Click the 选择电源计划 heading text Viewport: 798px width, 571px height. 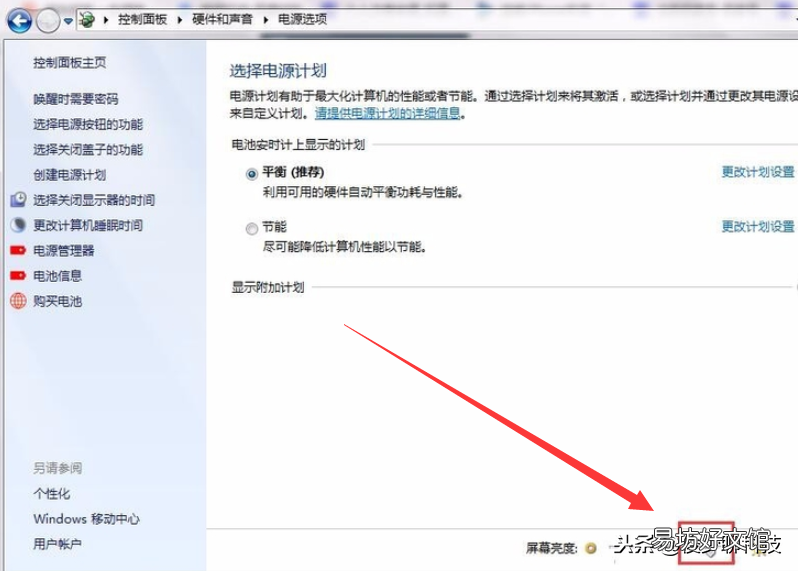tap(278, 71)
